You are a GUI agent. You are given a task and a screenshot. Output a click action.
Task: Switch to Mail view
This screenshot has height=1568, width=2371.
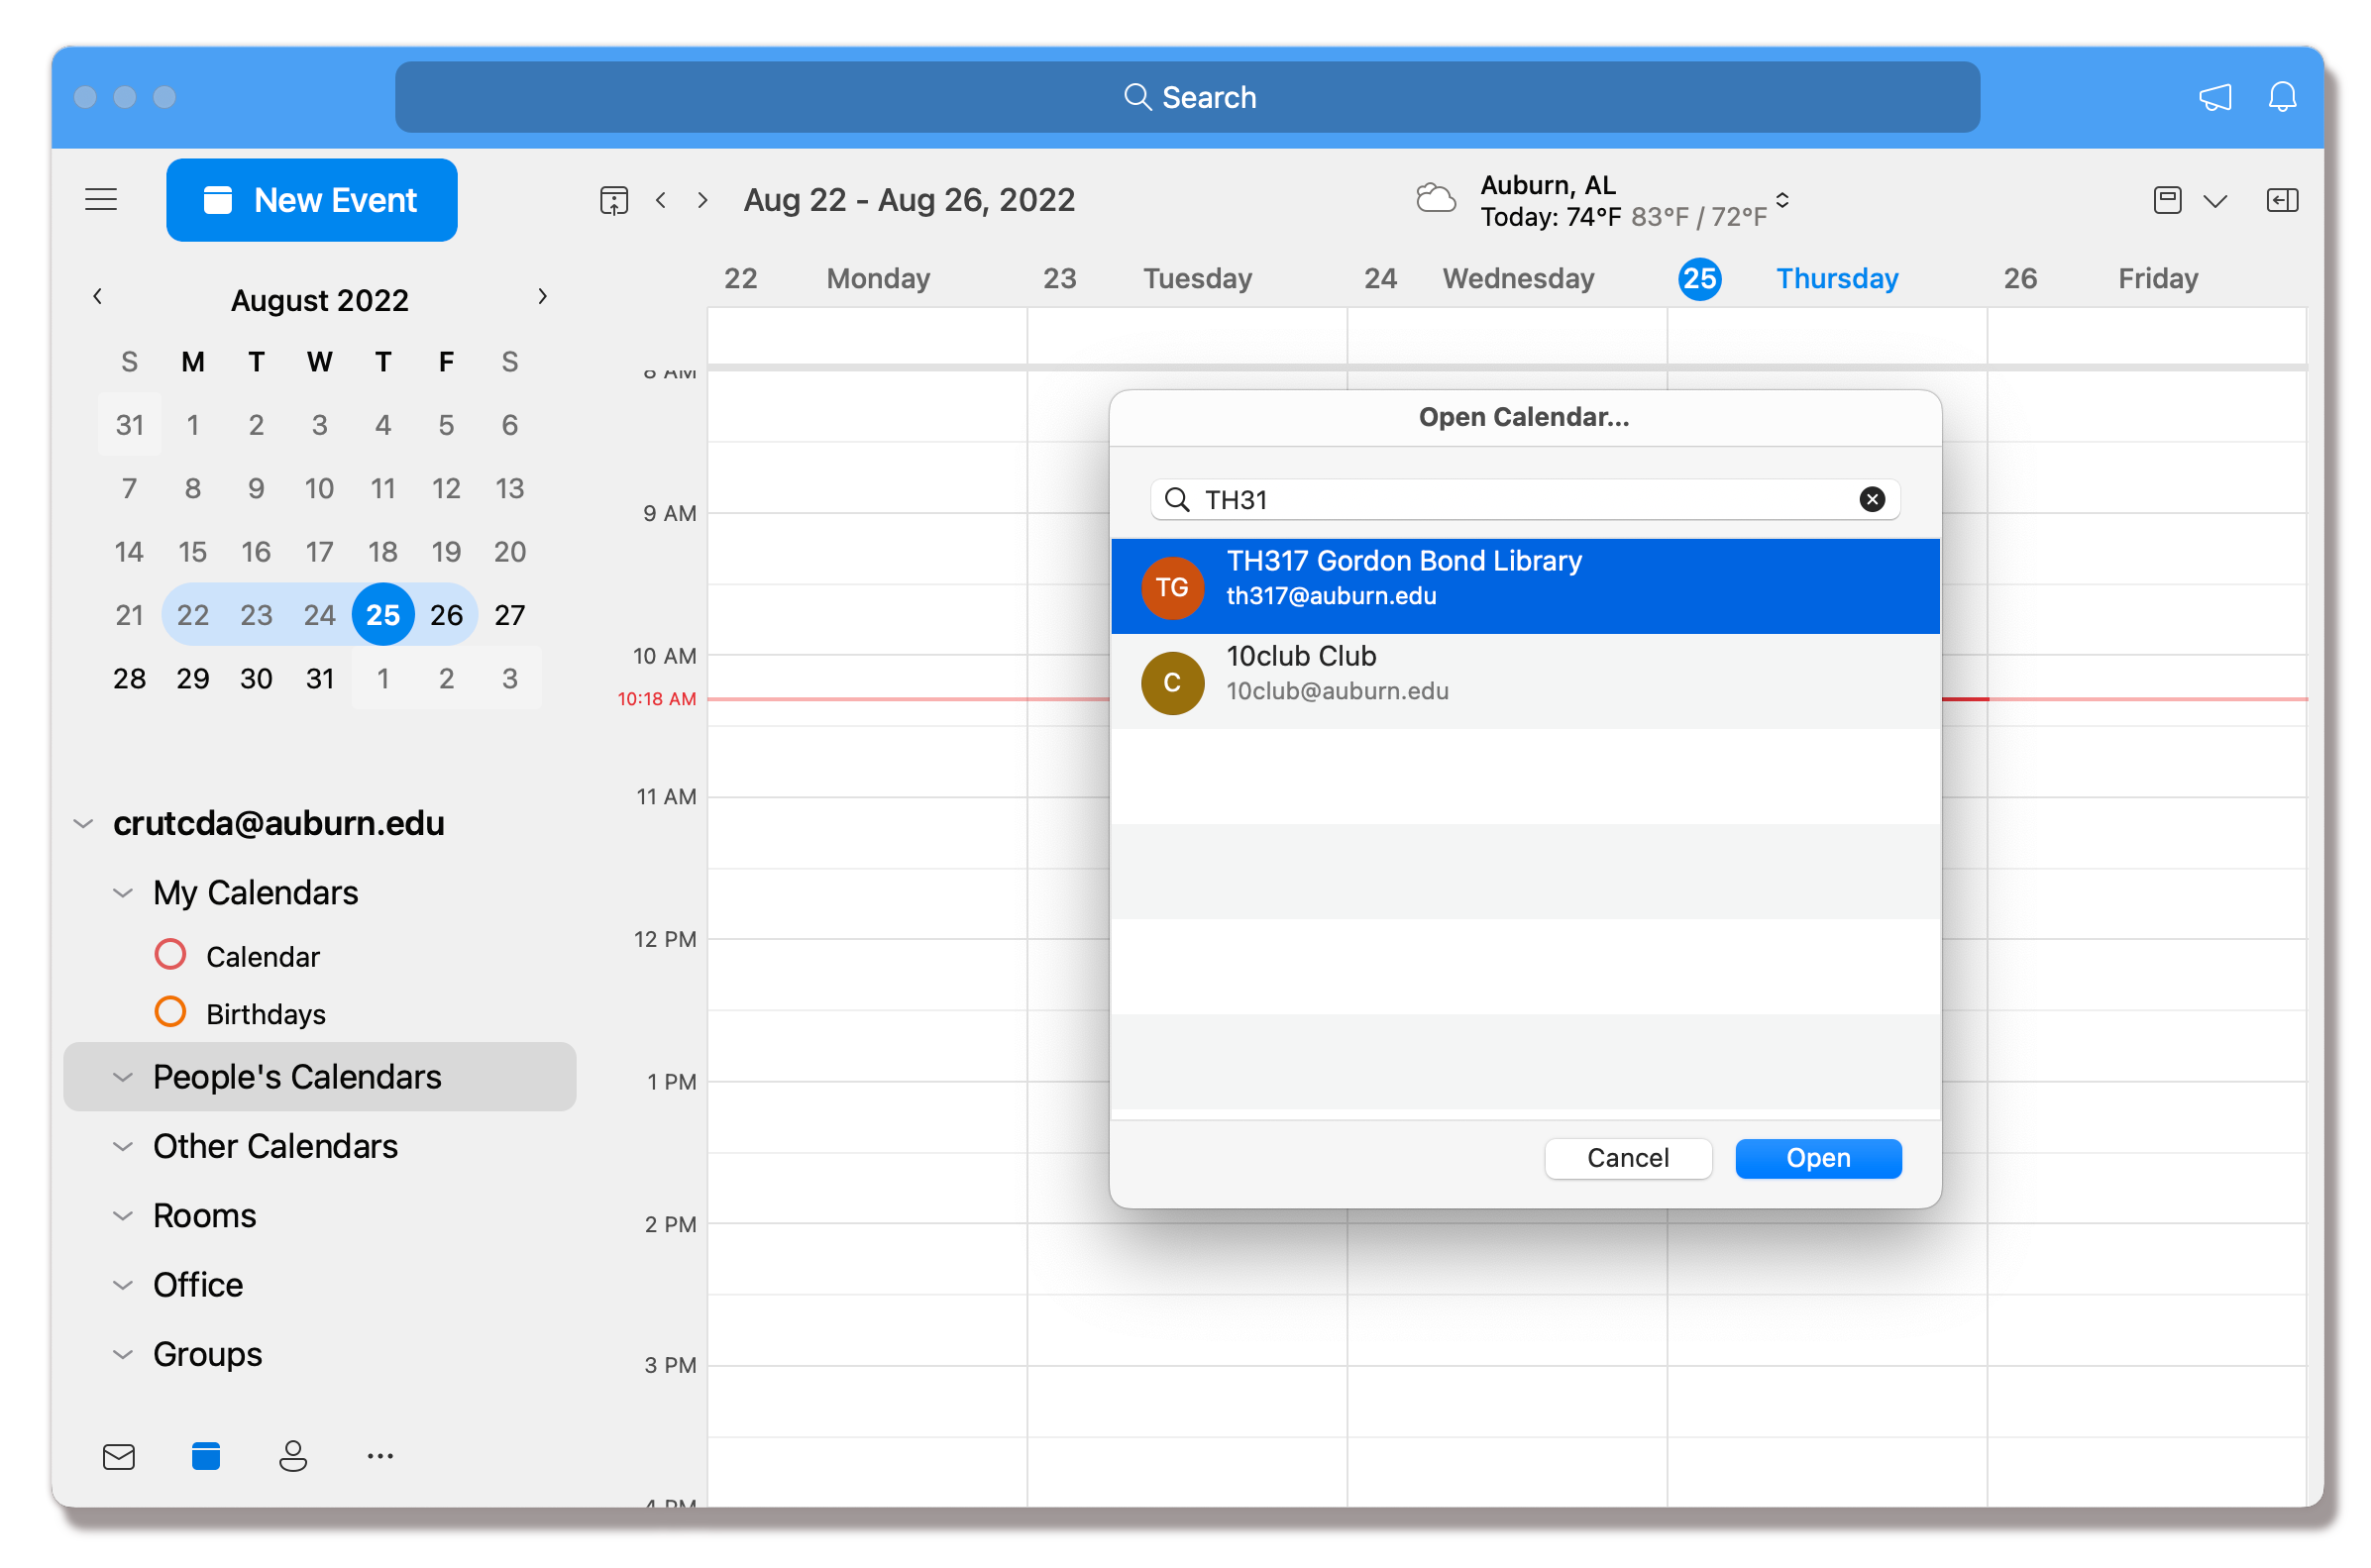[119, 1456]
